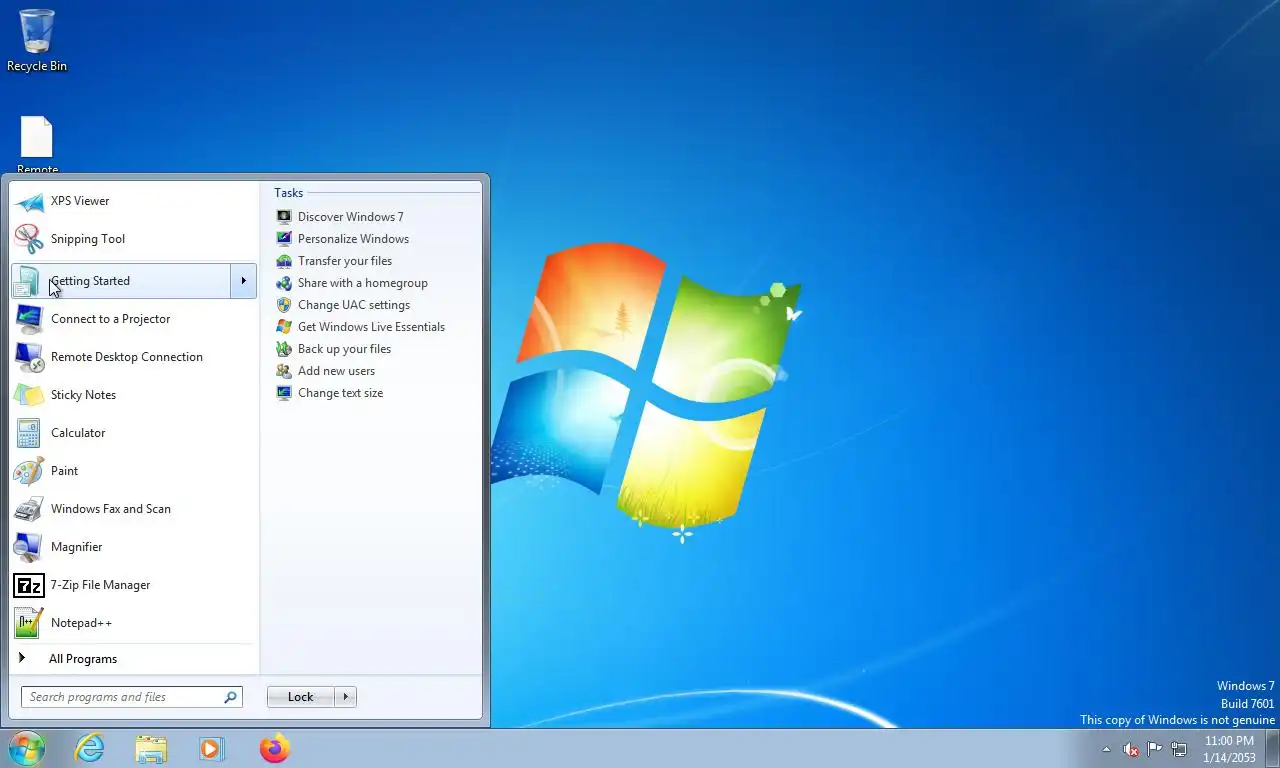This screenshot has width=1280, height=768.
Task: Open Recycle Bin on desktop
Action: coord(37,41)
